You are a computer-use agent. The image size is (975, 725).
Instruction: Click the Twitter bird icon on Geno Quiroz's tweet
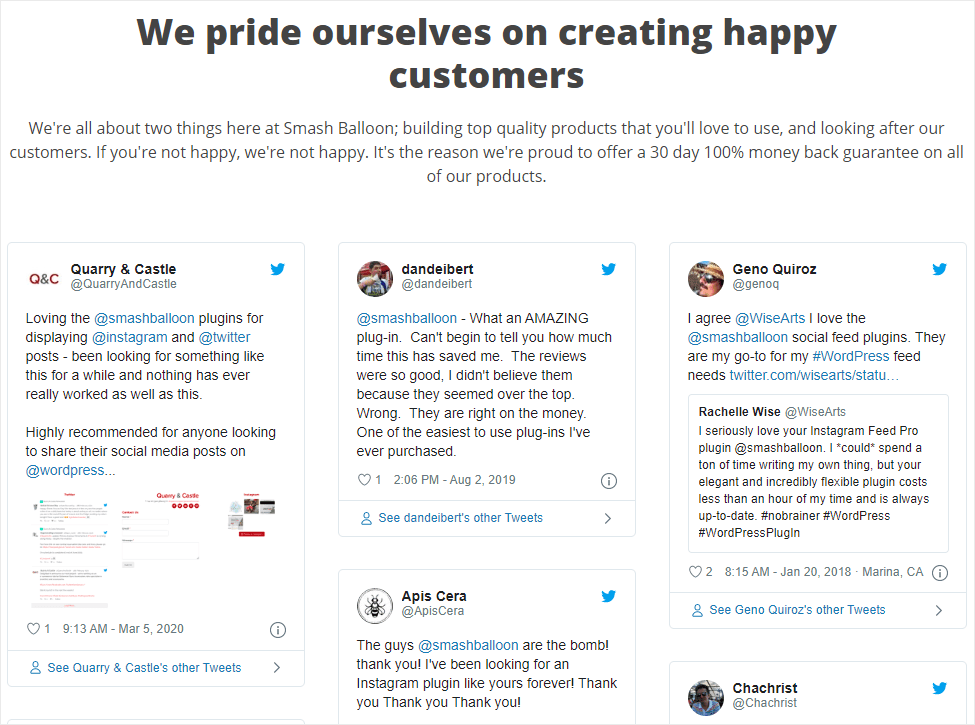[939, 268]
